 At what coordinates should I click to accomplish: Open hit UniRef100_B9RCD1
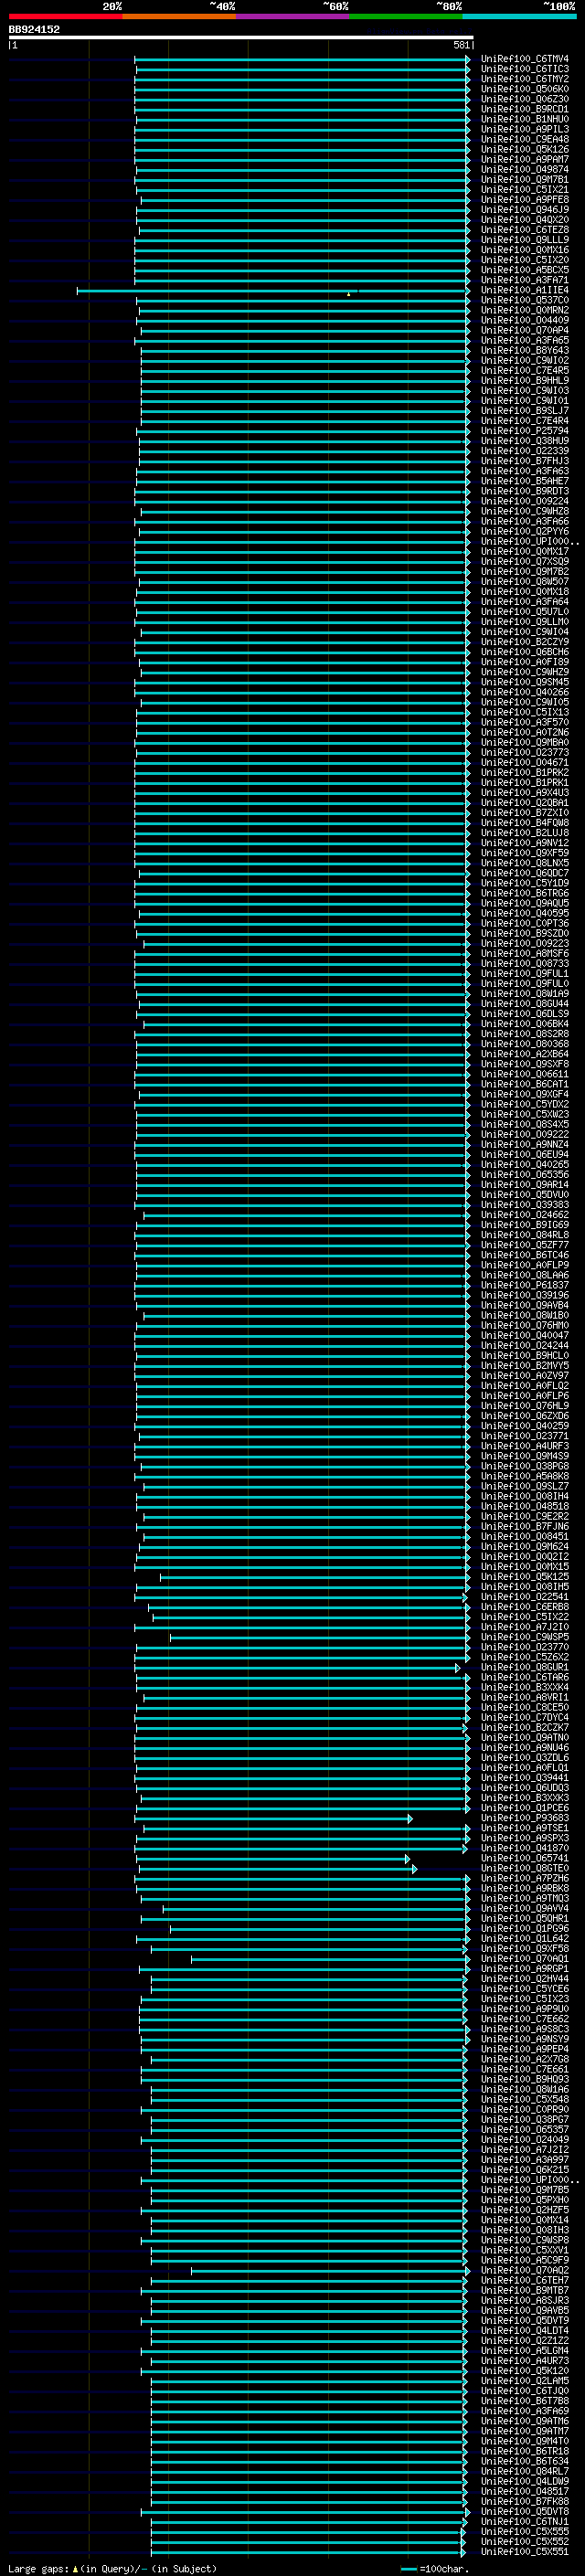tap(525, 109)
